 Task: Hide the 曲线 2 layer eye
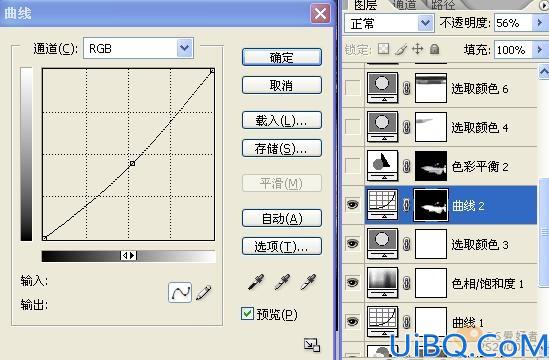tap(353, 204)
